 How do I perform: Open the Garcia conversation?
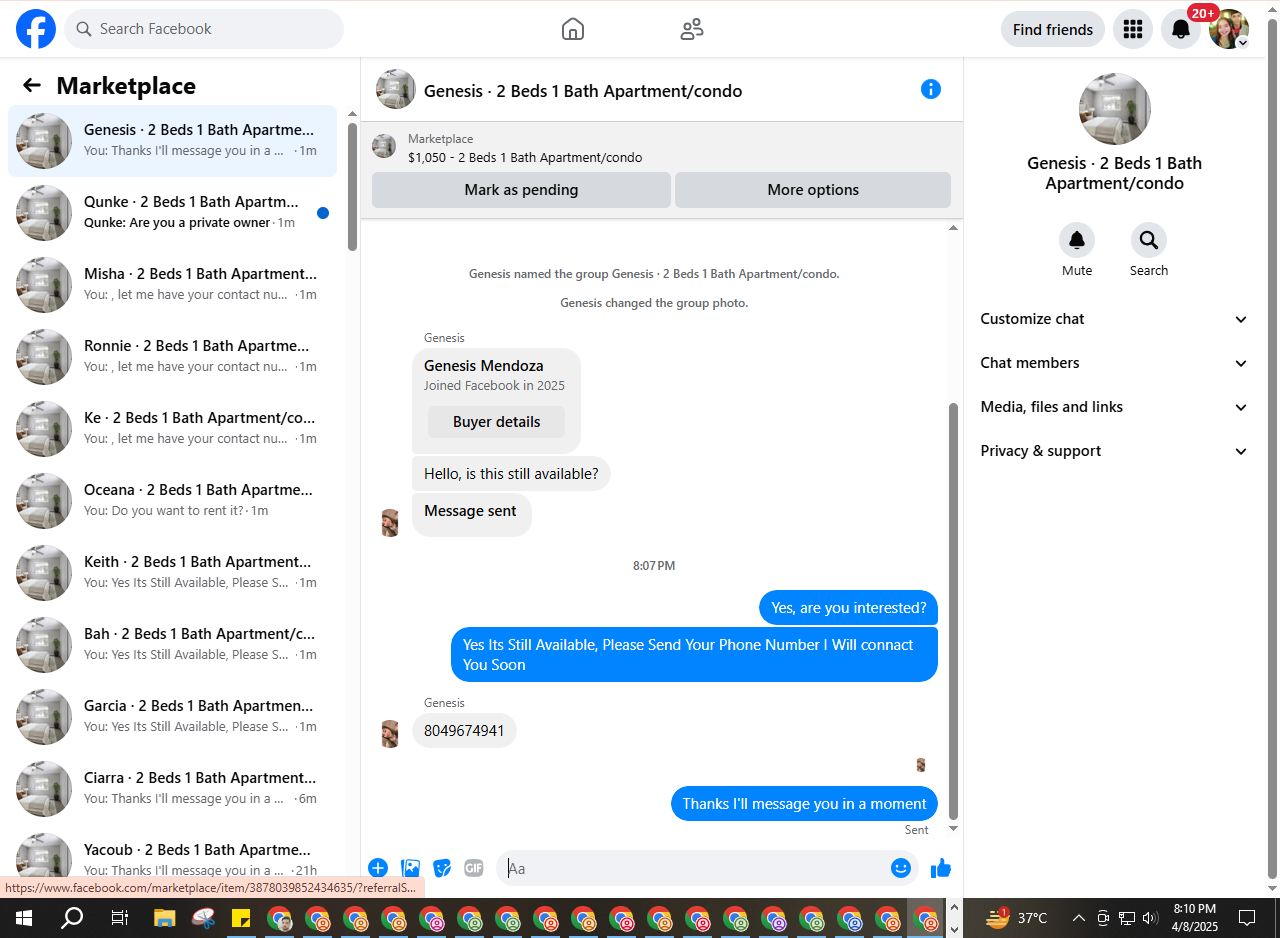click(x=172, y=717)
